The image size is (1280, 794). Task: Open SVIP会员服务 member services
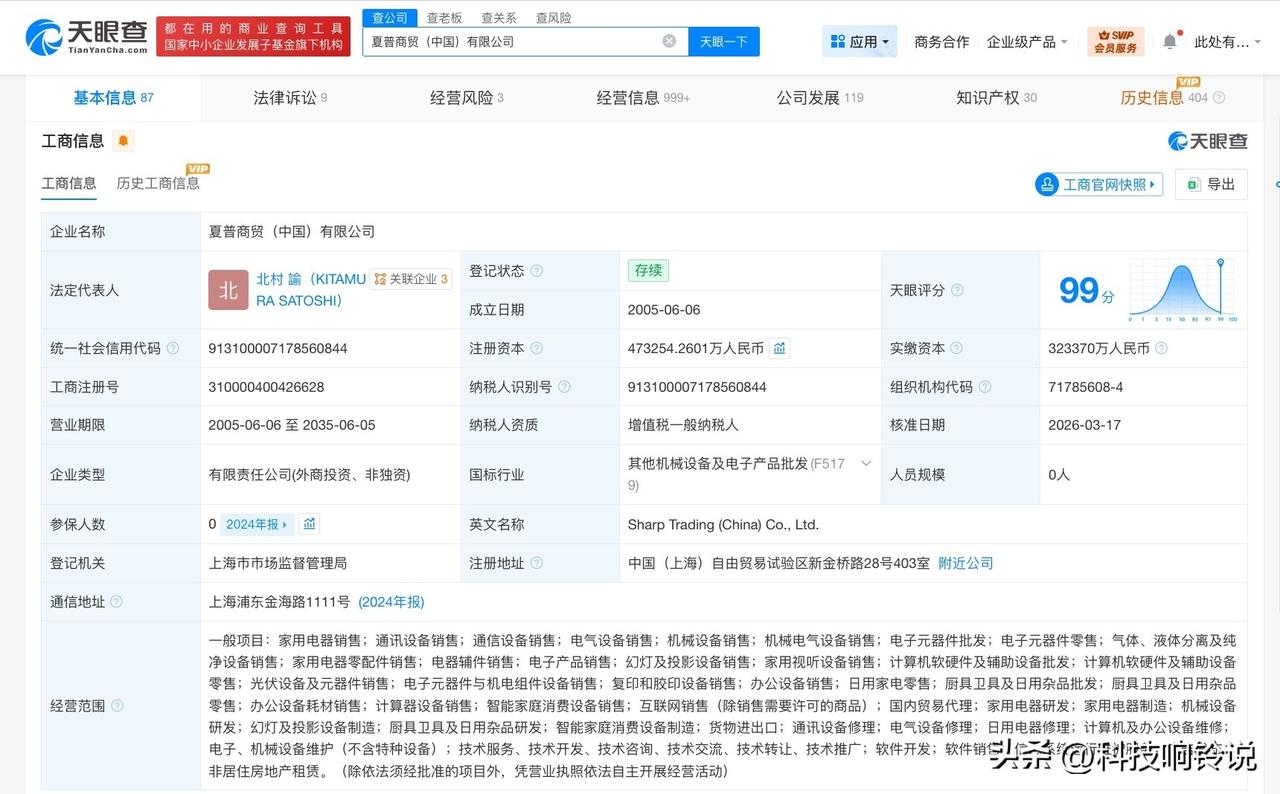point(1115,40)
